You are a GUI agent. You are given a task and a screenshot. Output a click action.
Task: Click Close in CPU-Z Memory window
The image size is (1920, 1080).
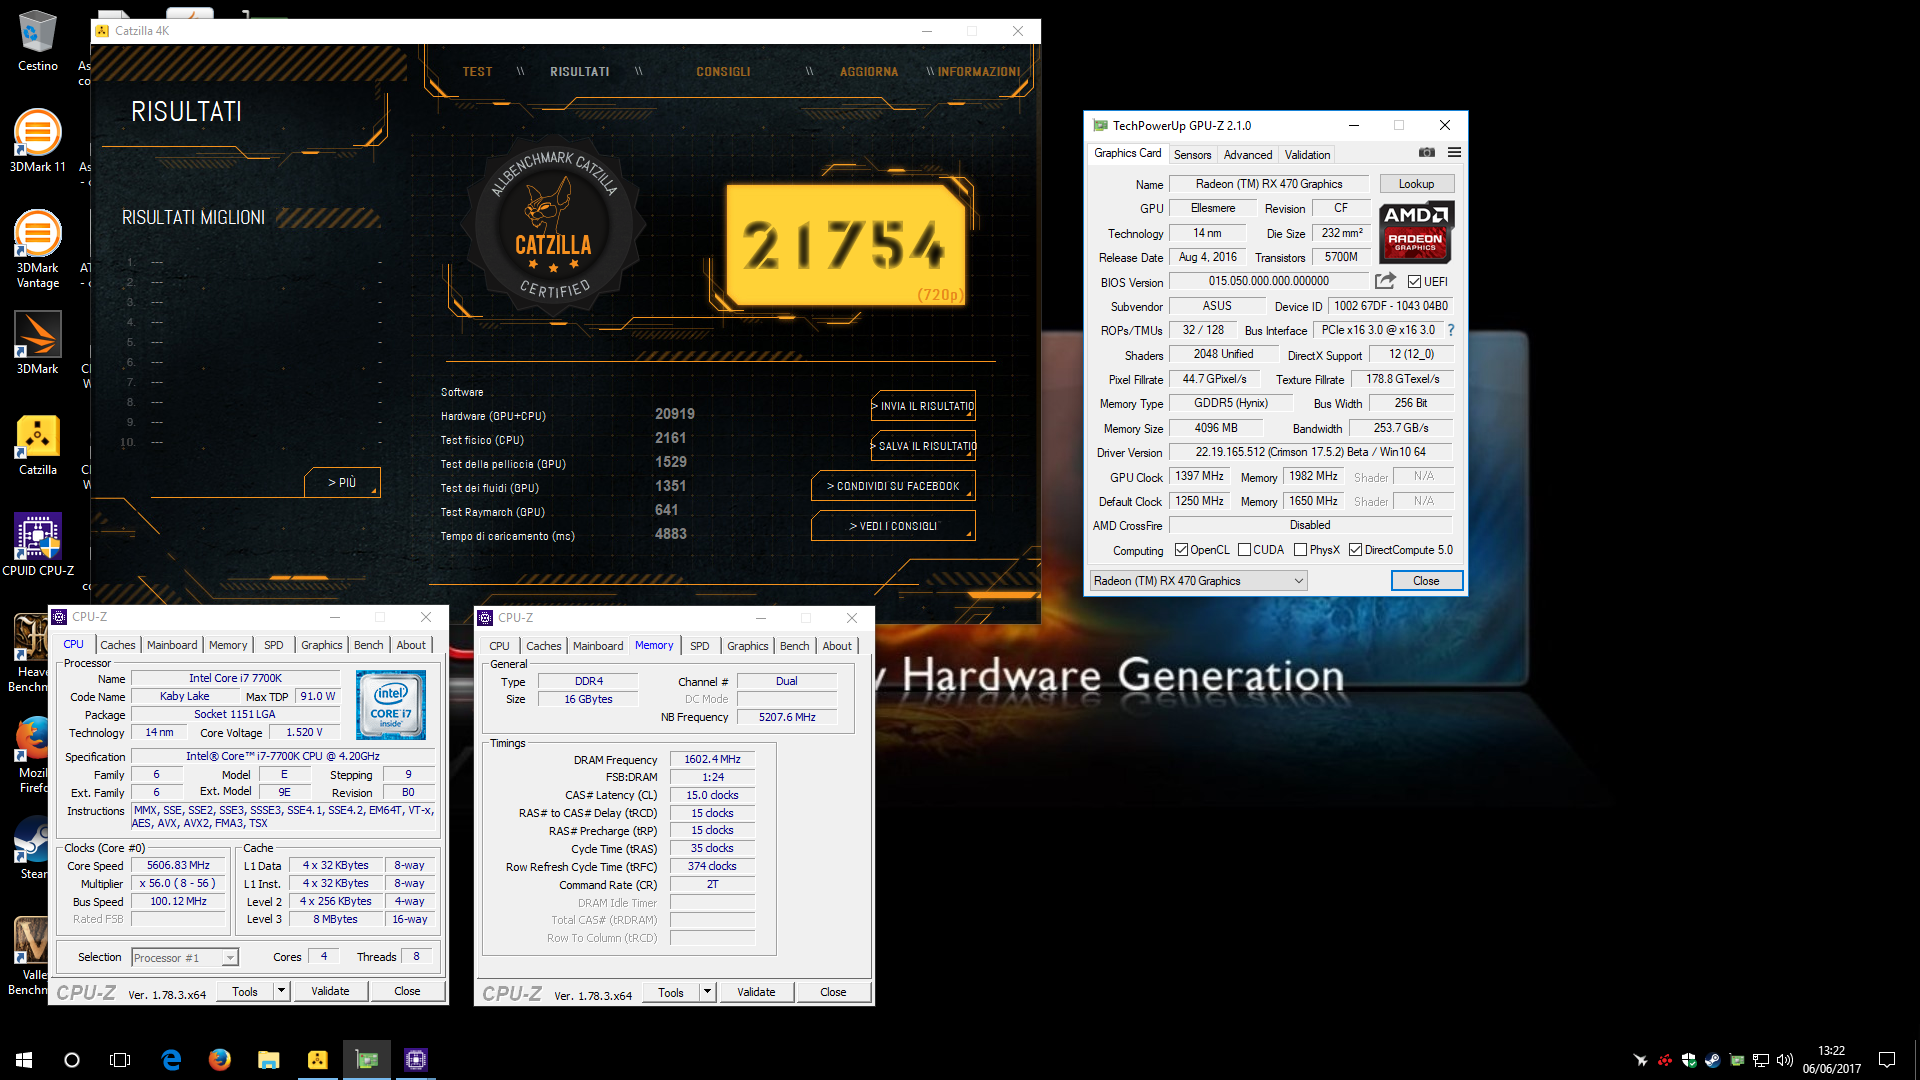tap(833, 992)
